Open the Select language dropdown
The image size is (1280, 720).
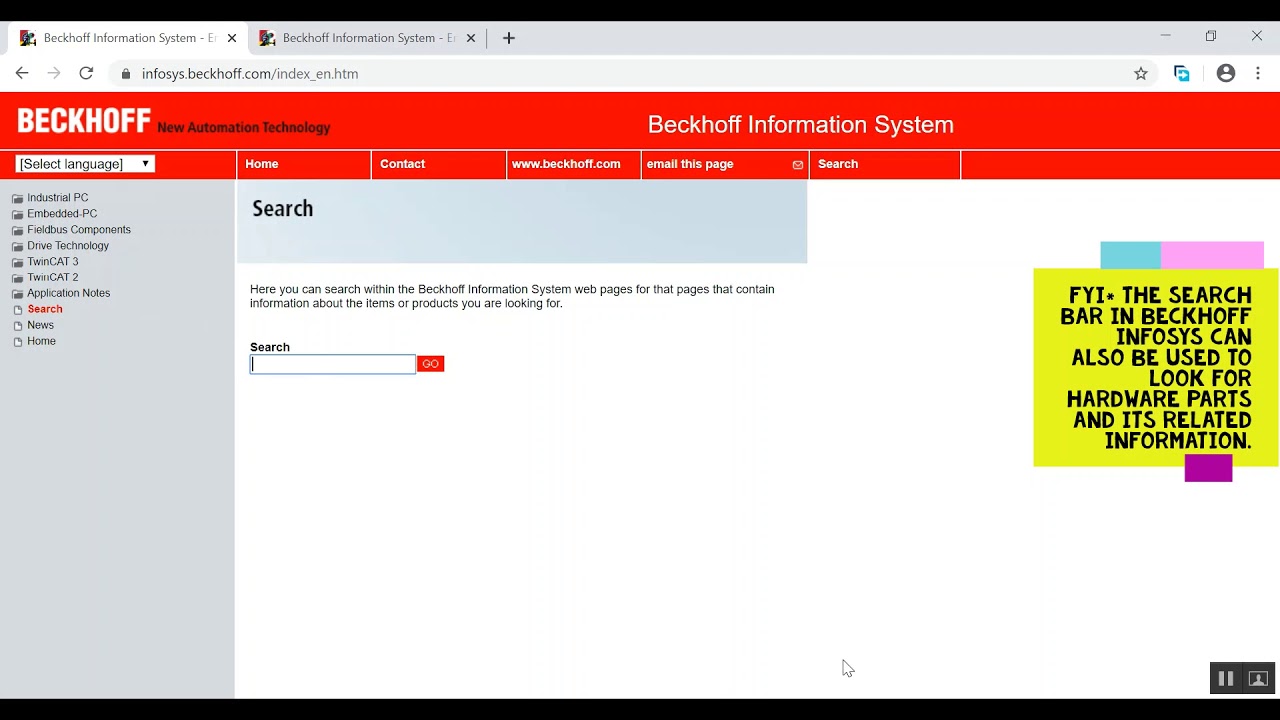click(85, 164)
